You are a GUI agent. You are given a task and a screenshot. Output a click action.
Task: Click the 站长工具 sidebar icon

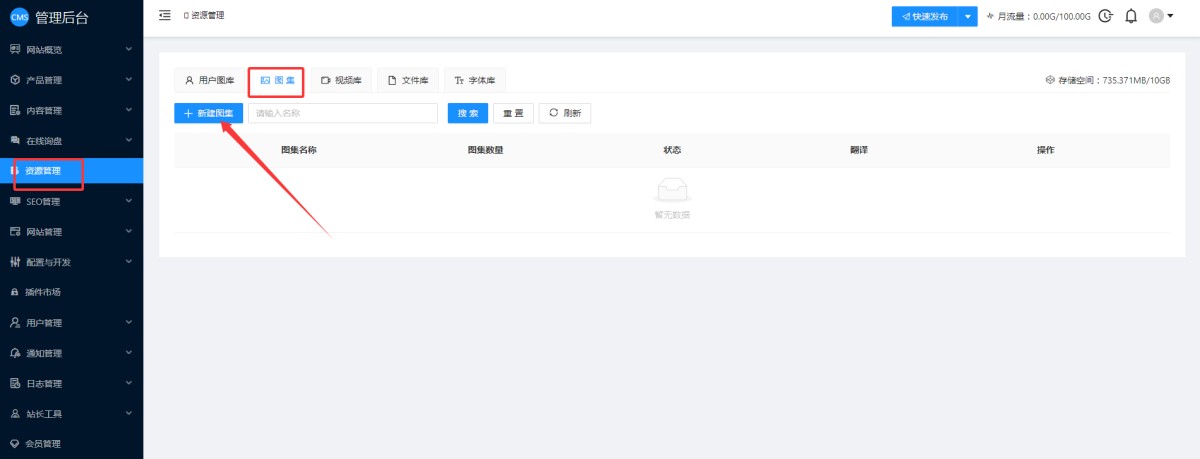click(15, 413)
